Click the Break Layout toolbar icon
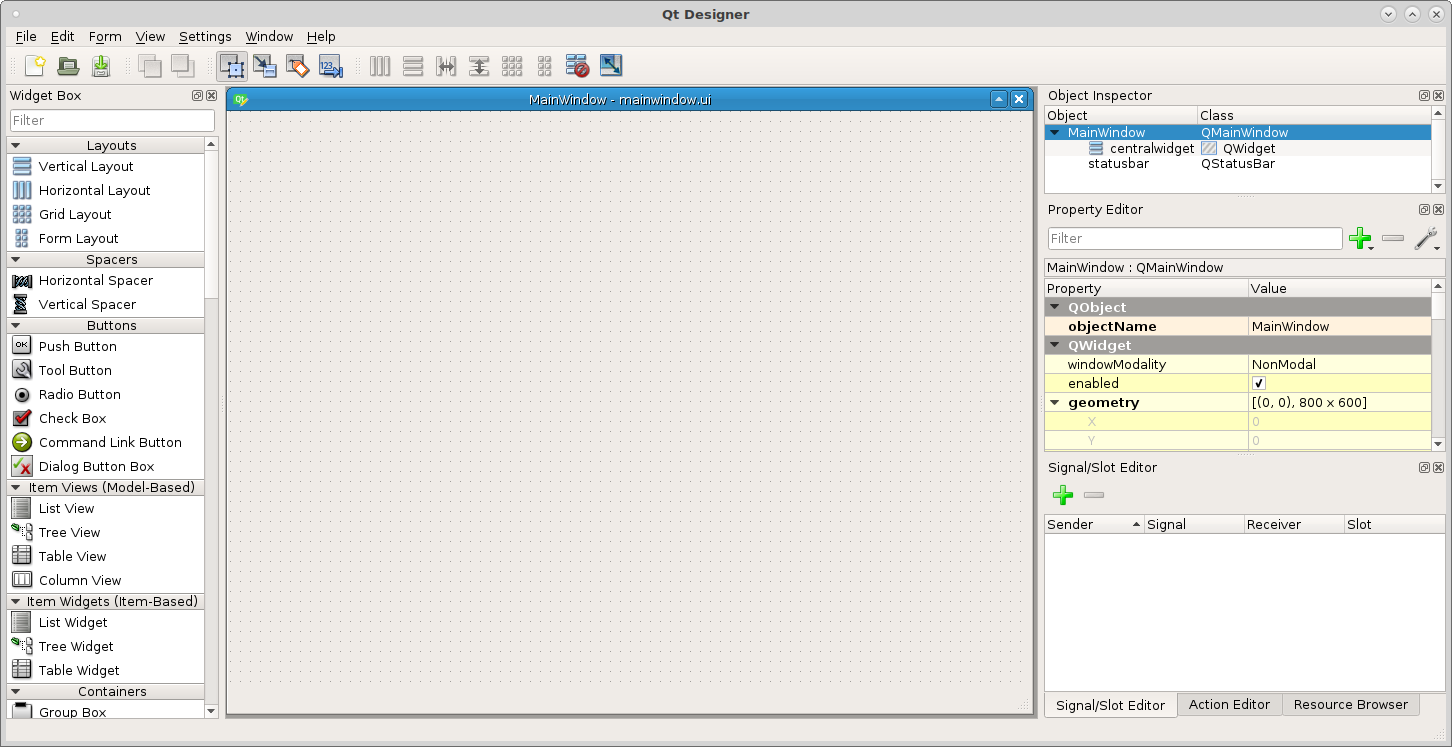The height and width of the screenshot is (747, 1452). click(x=578, y=66)
